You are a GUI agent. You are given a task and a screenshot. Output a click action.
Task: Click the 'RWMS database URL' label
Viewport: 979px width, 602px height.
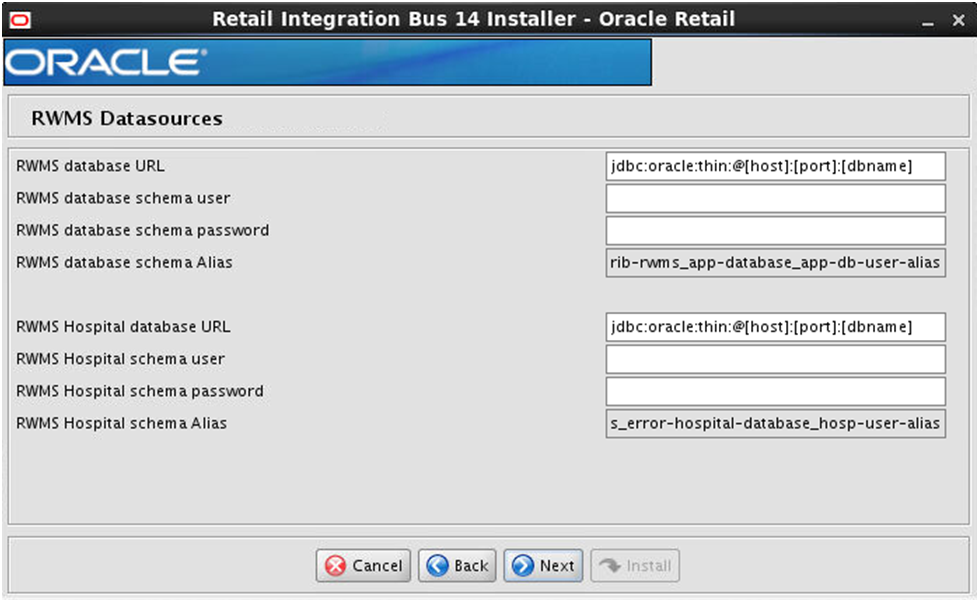91,166
